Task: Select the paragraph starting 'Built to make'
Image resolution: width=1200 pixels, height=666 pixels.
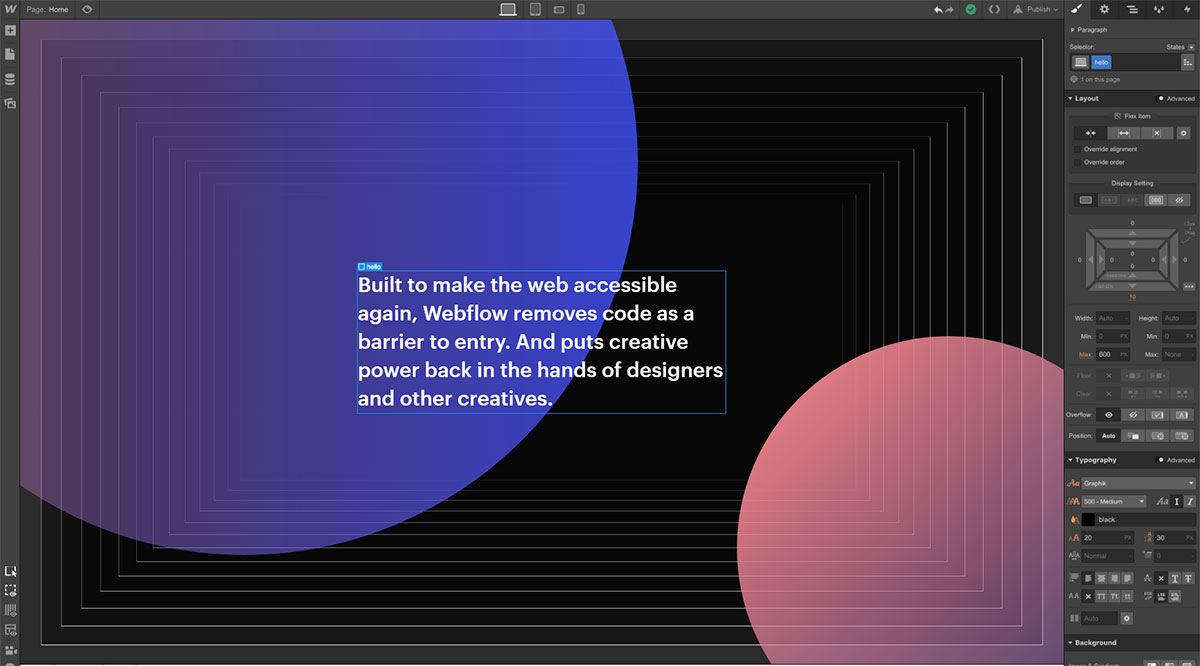Action: click(541, 342)
